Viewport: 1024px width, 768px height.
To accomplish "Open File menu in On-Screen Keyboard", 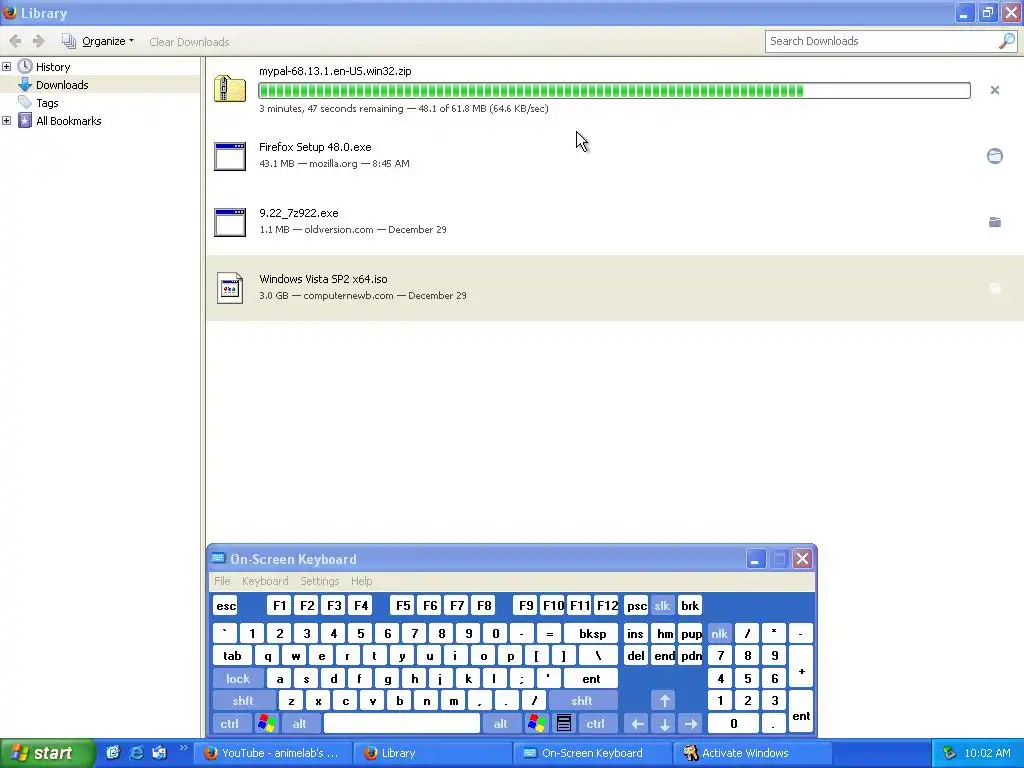I will click(x=222, y=581).
